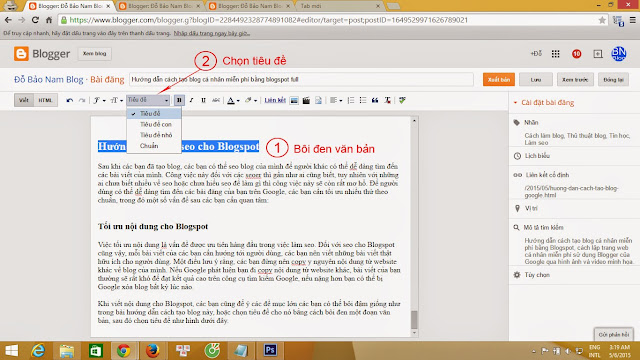The height and width of the screenshot is (360, 640).
Task: Click the Xem trước preview button
Action: point(575,80)
